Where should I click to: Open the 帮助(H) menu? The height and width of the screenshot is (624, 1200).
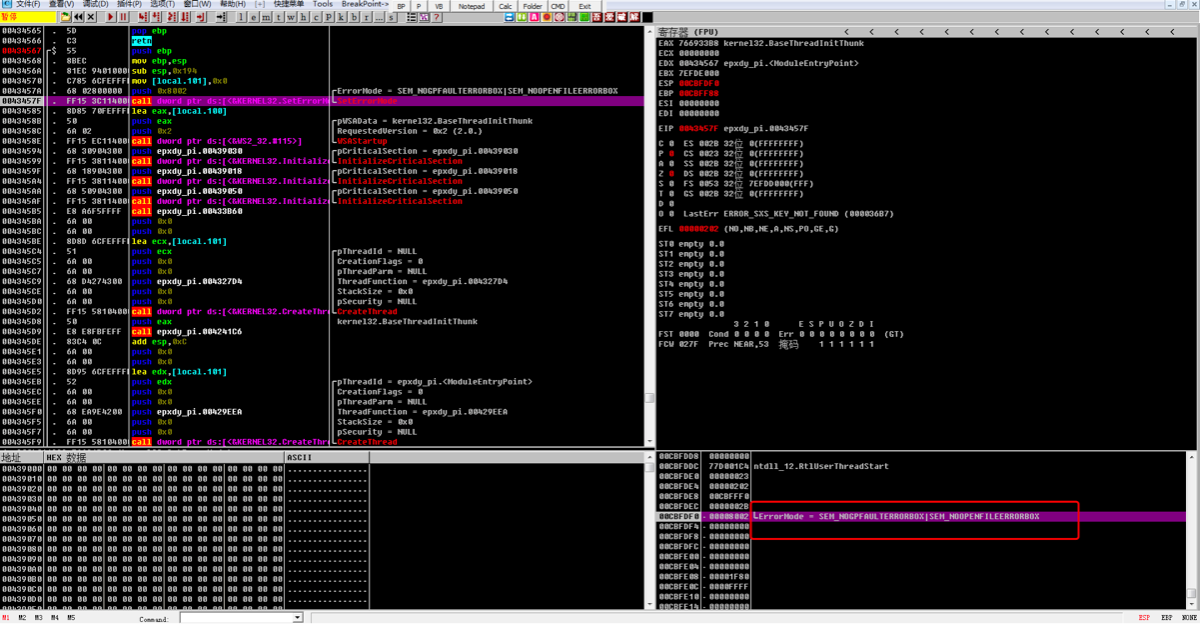[x=232, y=4]
